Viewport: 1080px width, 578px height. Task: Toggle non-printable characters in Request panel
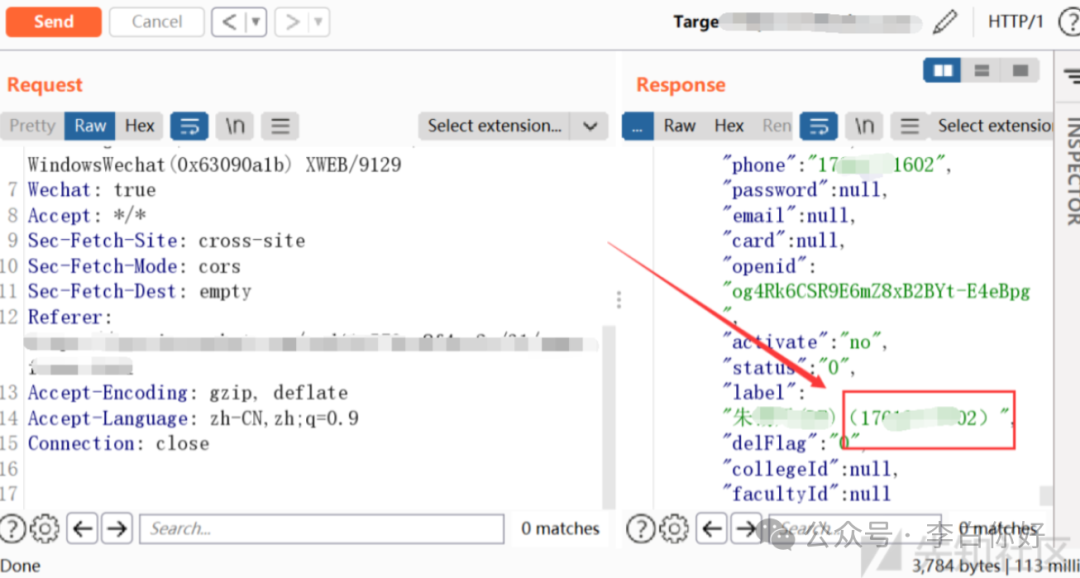[235, 126]
